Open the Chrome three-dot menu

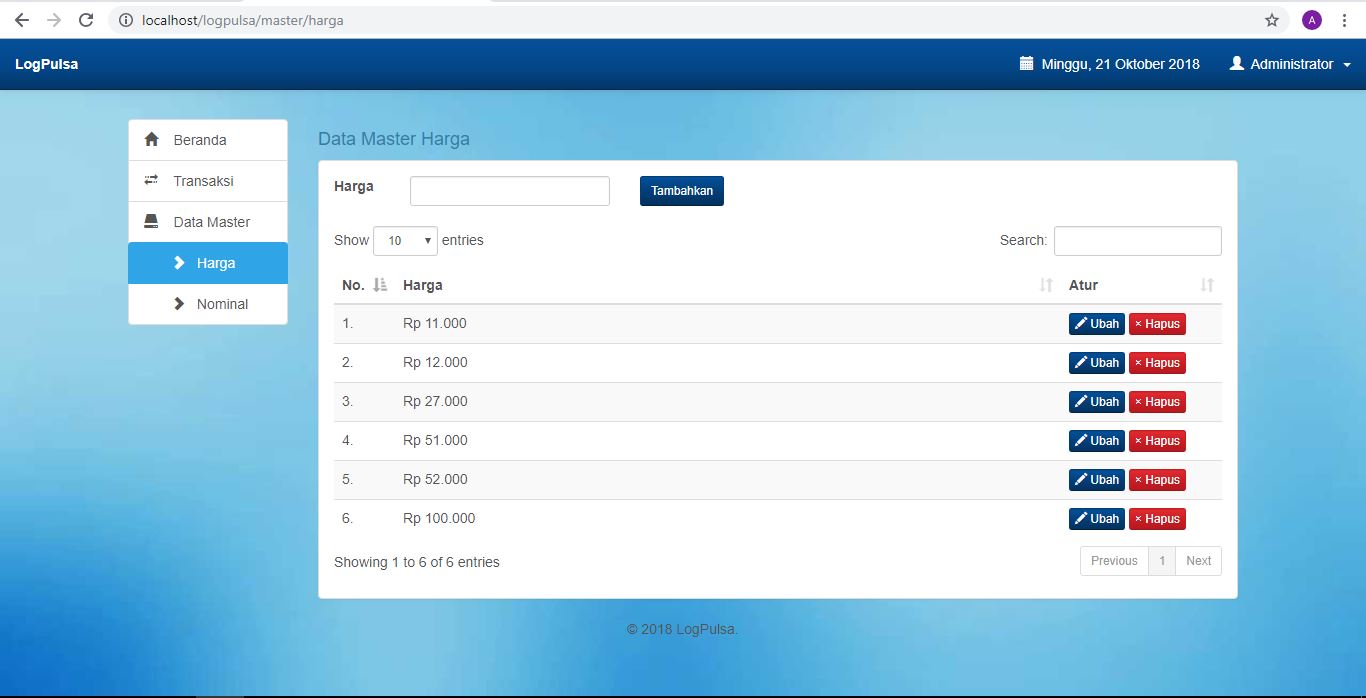pyautogui.click(x=1345, y=20)
